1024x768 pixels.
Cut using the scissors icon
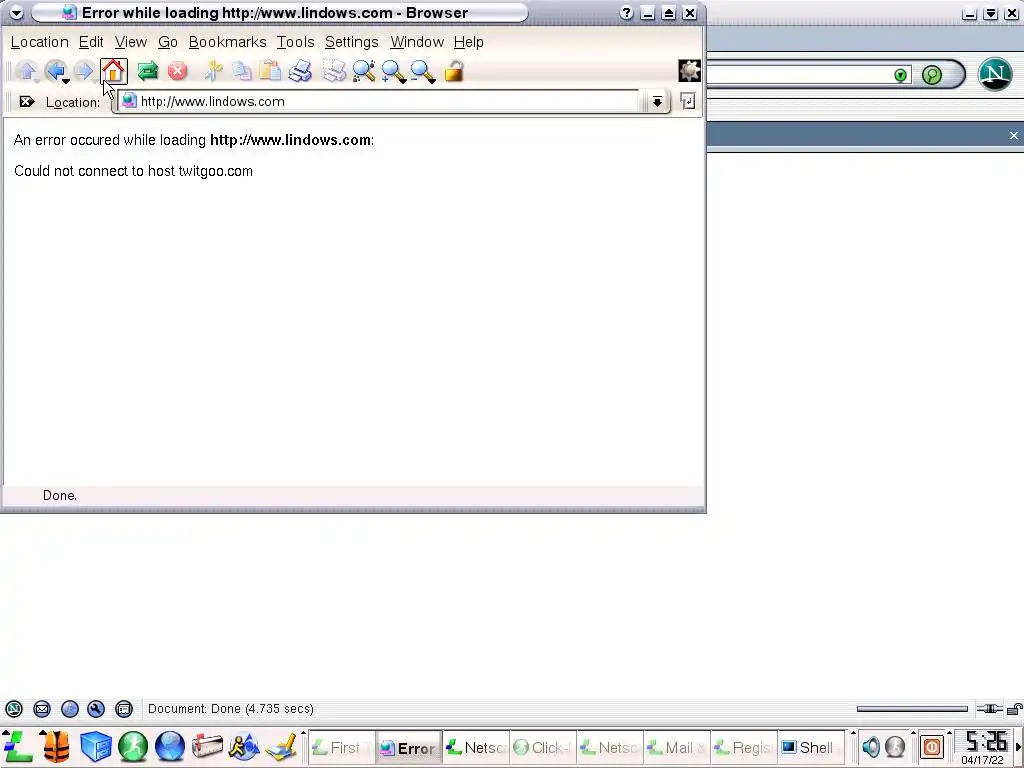[213, 71]
